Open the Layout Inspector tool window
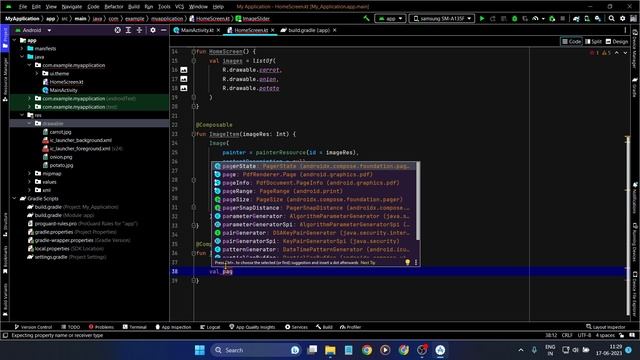 tap(606, 327)
